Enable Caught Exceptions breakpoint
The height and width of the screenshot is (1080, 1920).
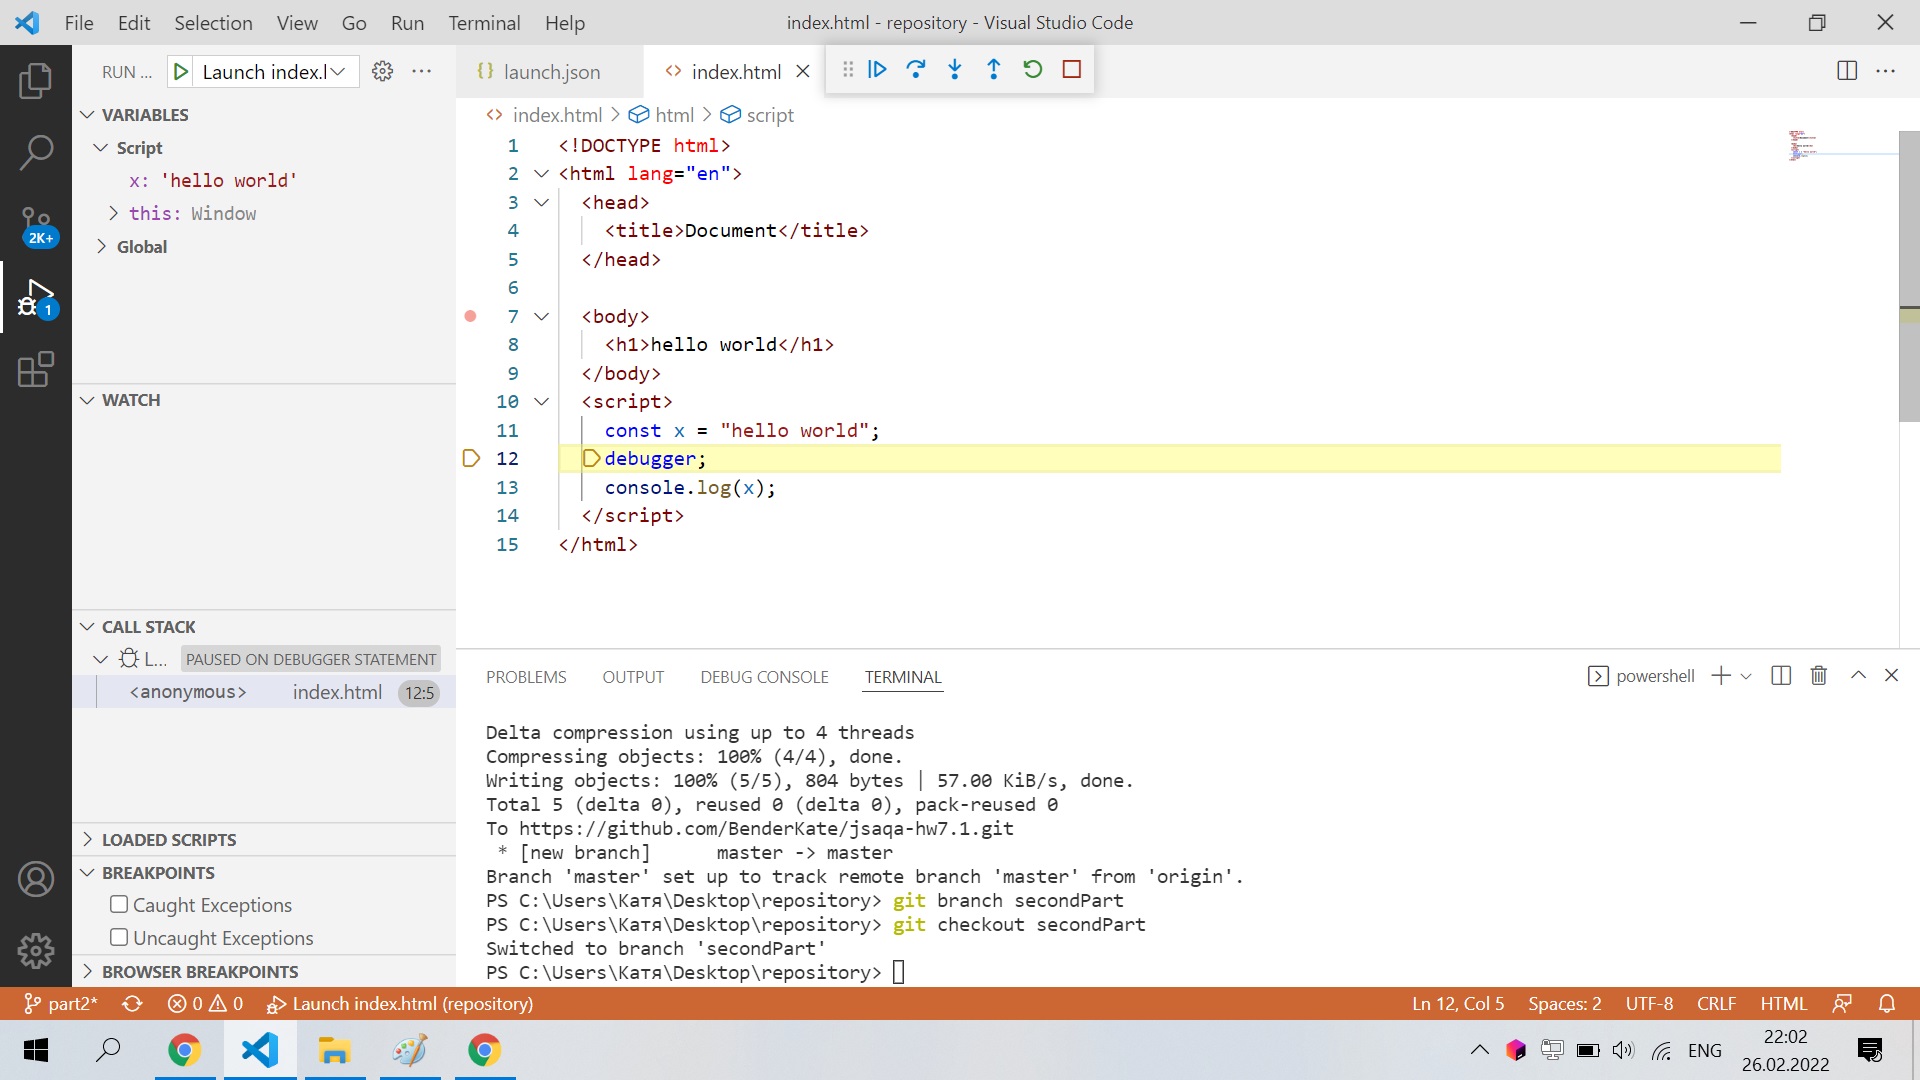click(119, 905)
